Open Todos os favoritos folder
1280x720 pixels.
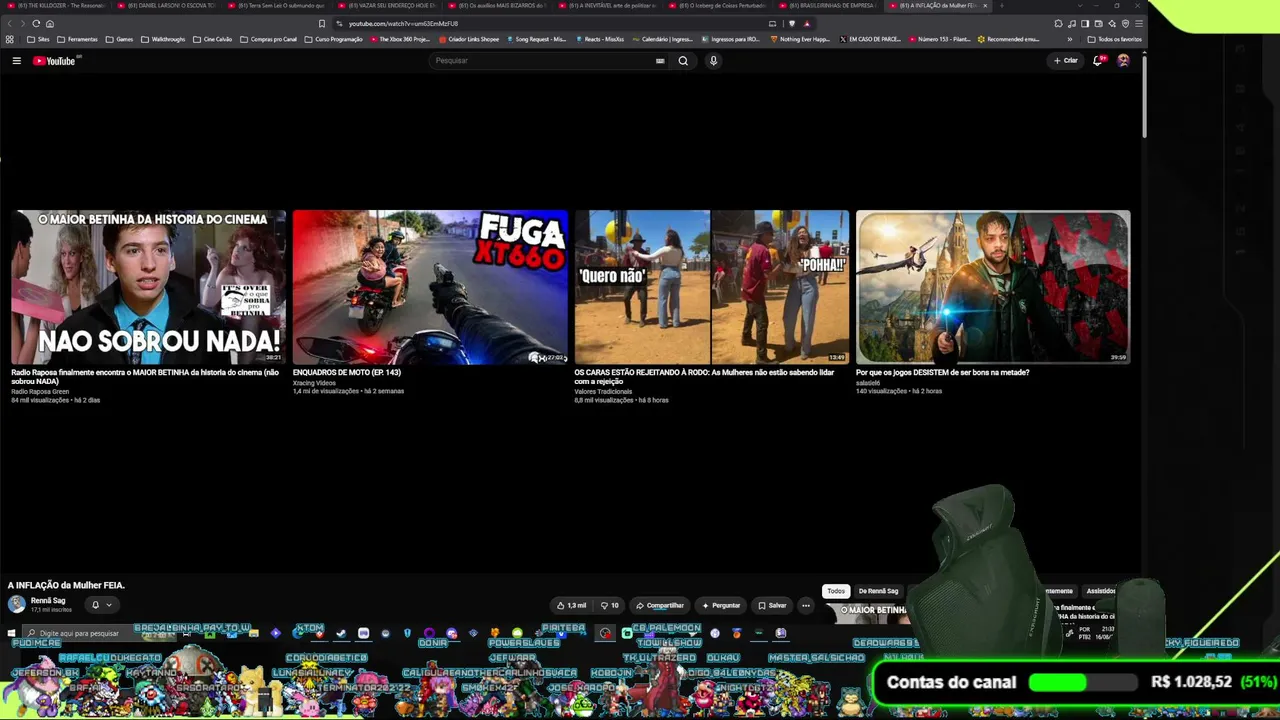coord(1115,39)
